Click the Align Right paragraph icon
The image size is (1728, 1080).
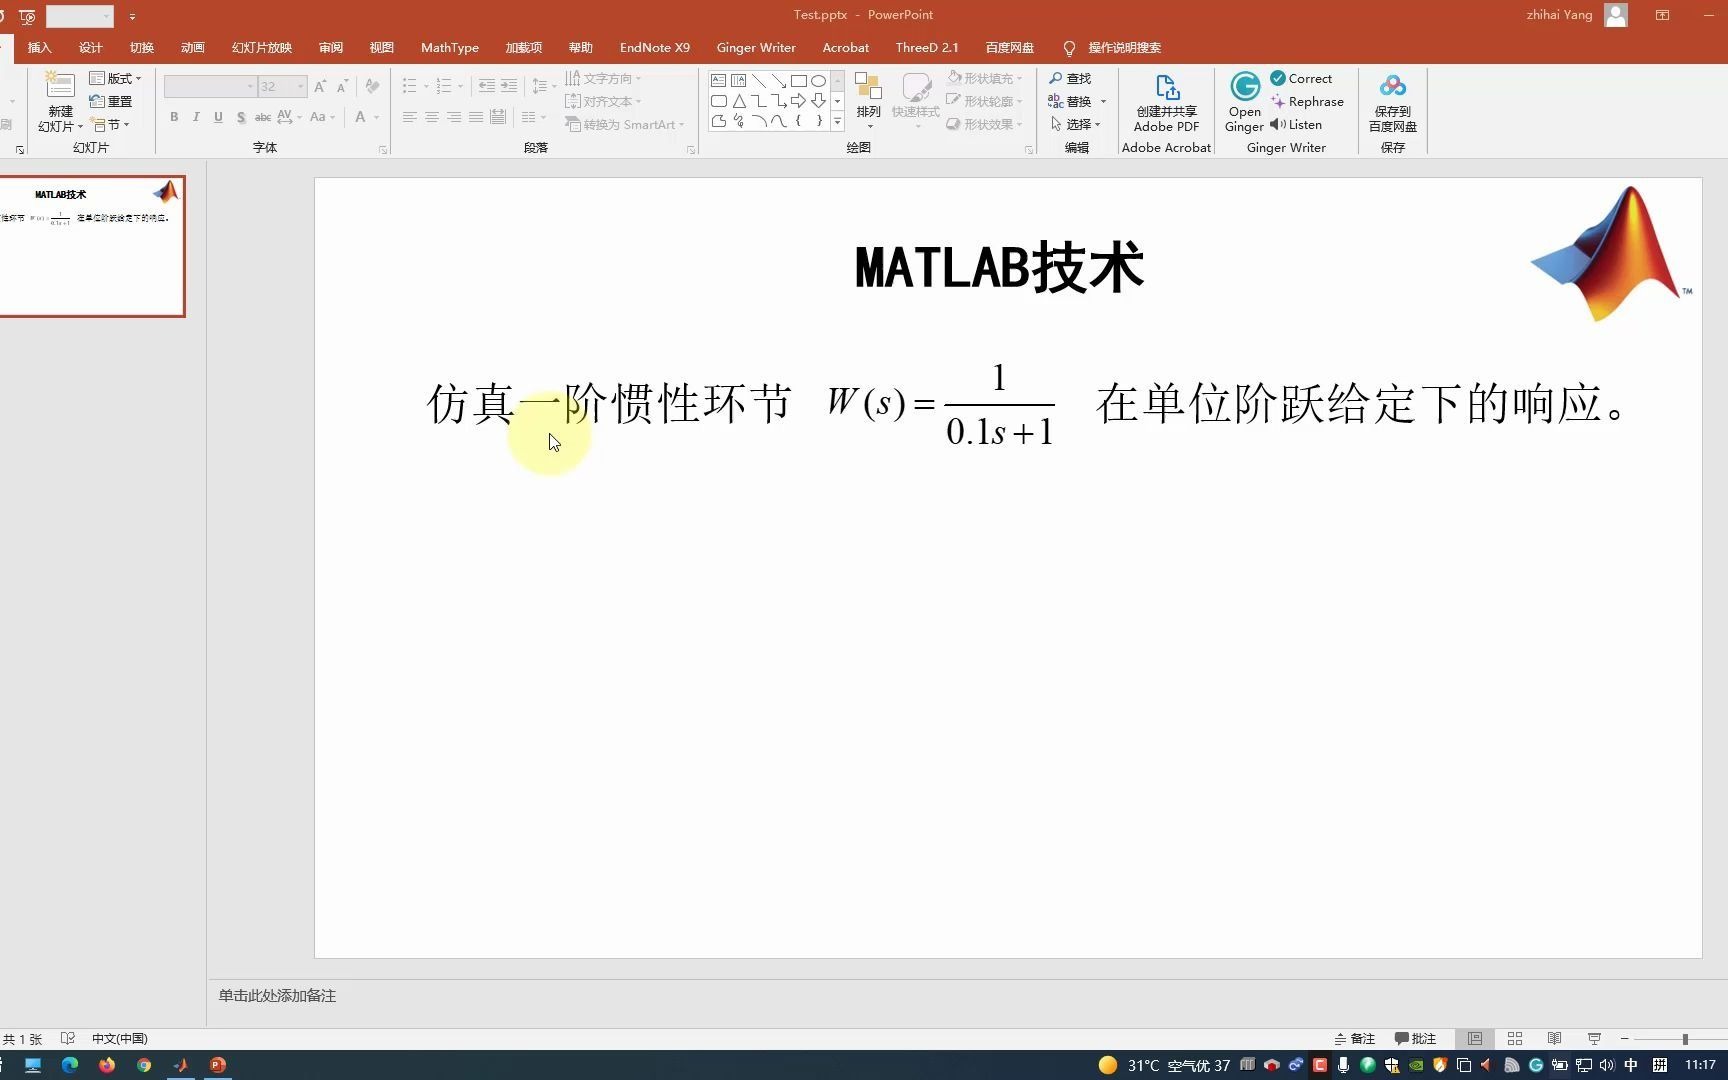point(454,117)
